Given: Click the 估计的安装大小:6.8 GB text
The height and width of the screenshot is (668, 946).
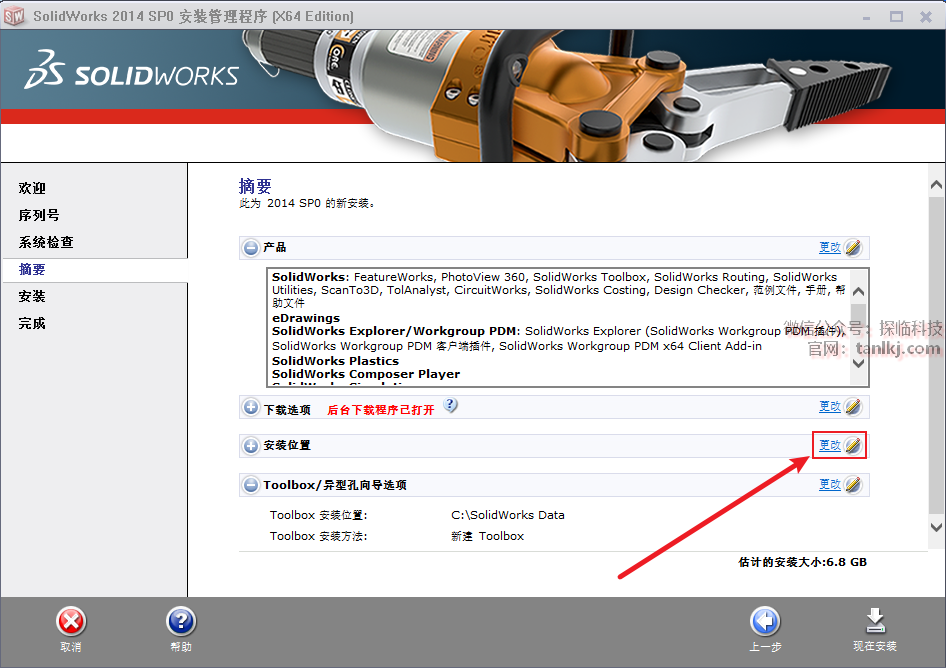Looking at the screenshot, I should pyautogui.click(x=802, y=562).
